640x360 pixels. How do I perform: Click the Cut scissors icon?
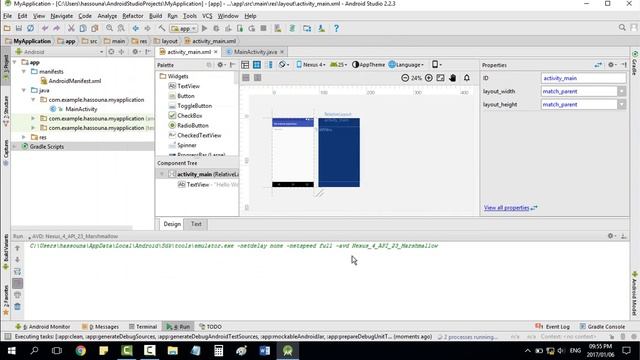coord(71,28)
